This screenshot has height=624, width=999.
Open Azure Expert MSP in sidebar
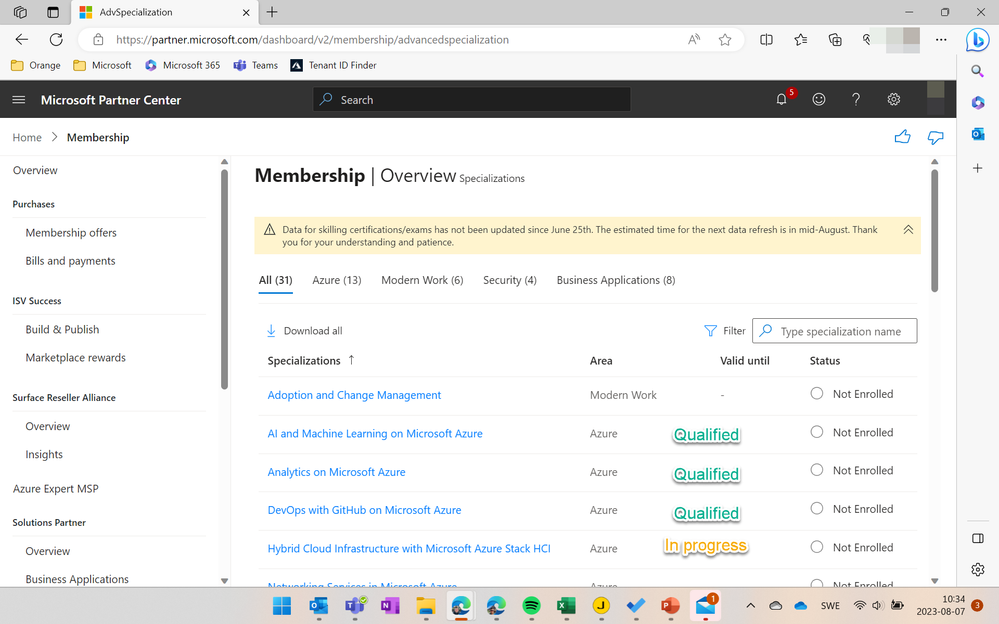tap(55, 489)
